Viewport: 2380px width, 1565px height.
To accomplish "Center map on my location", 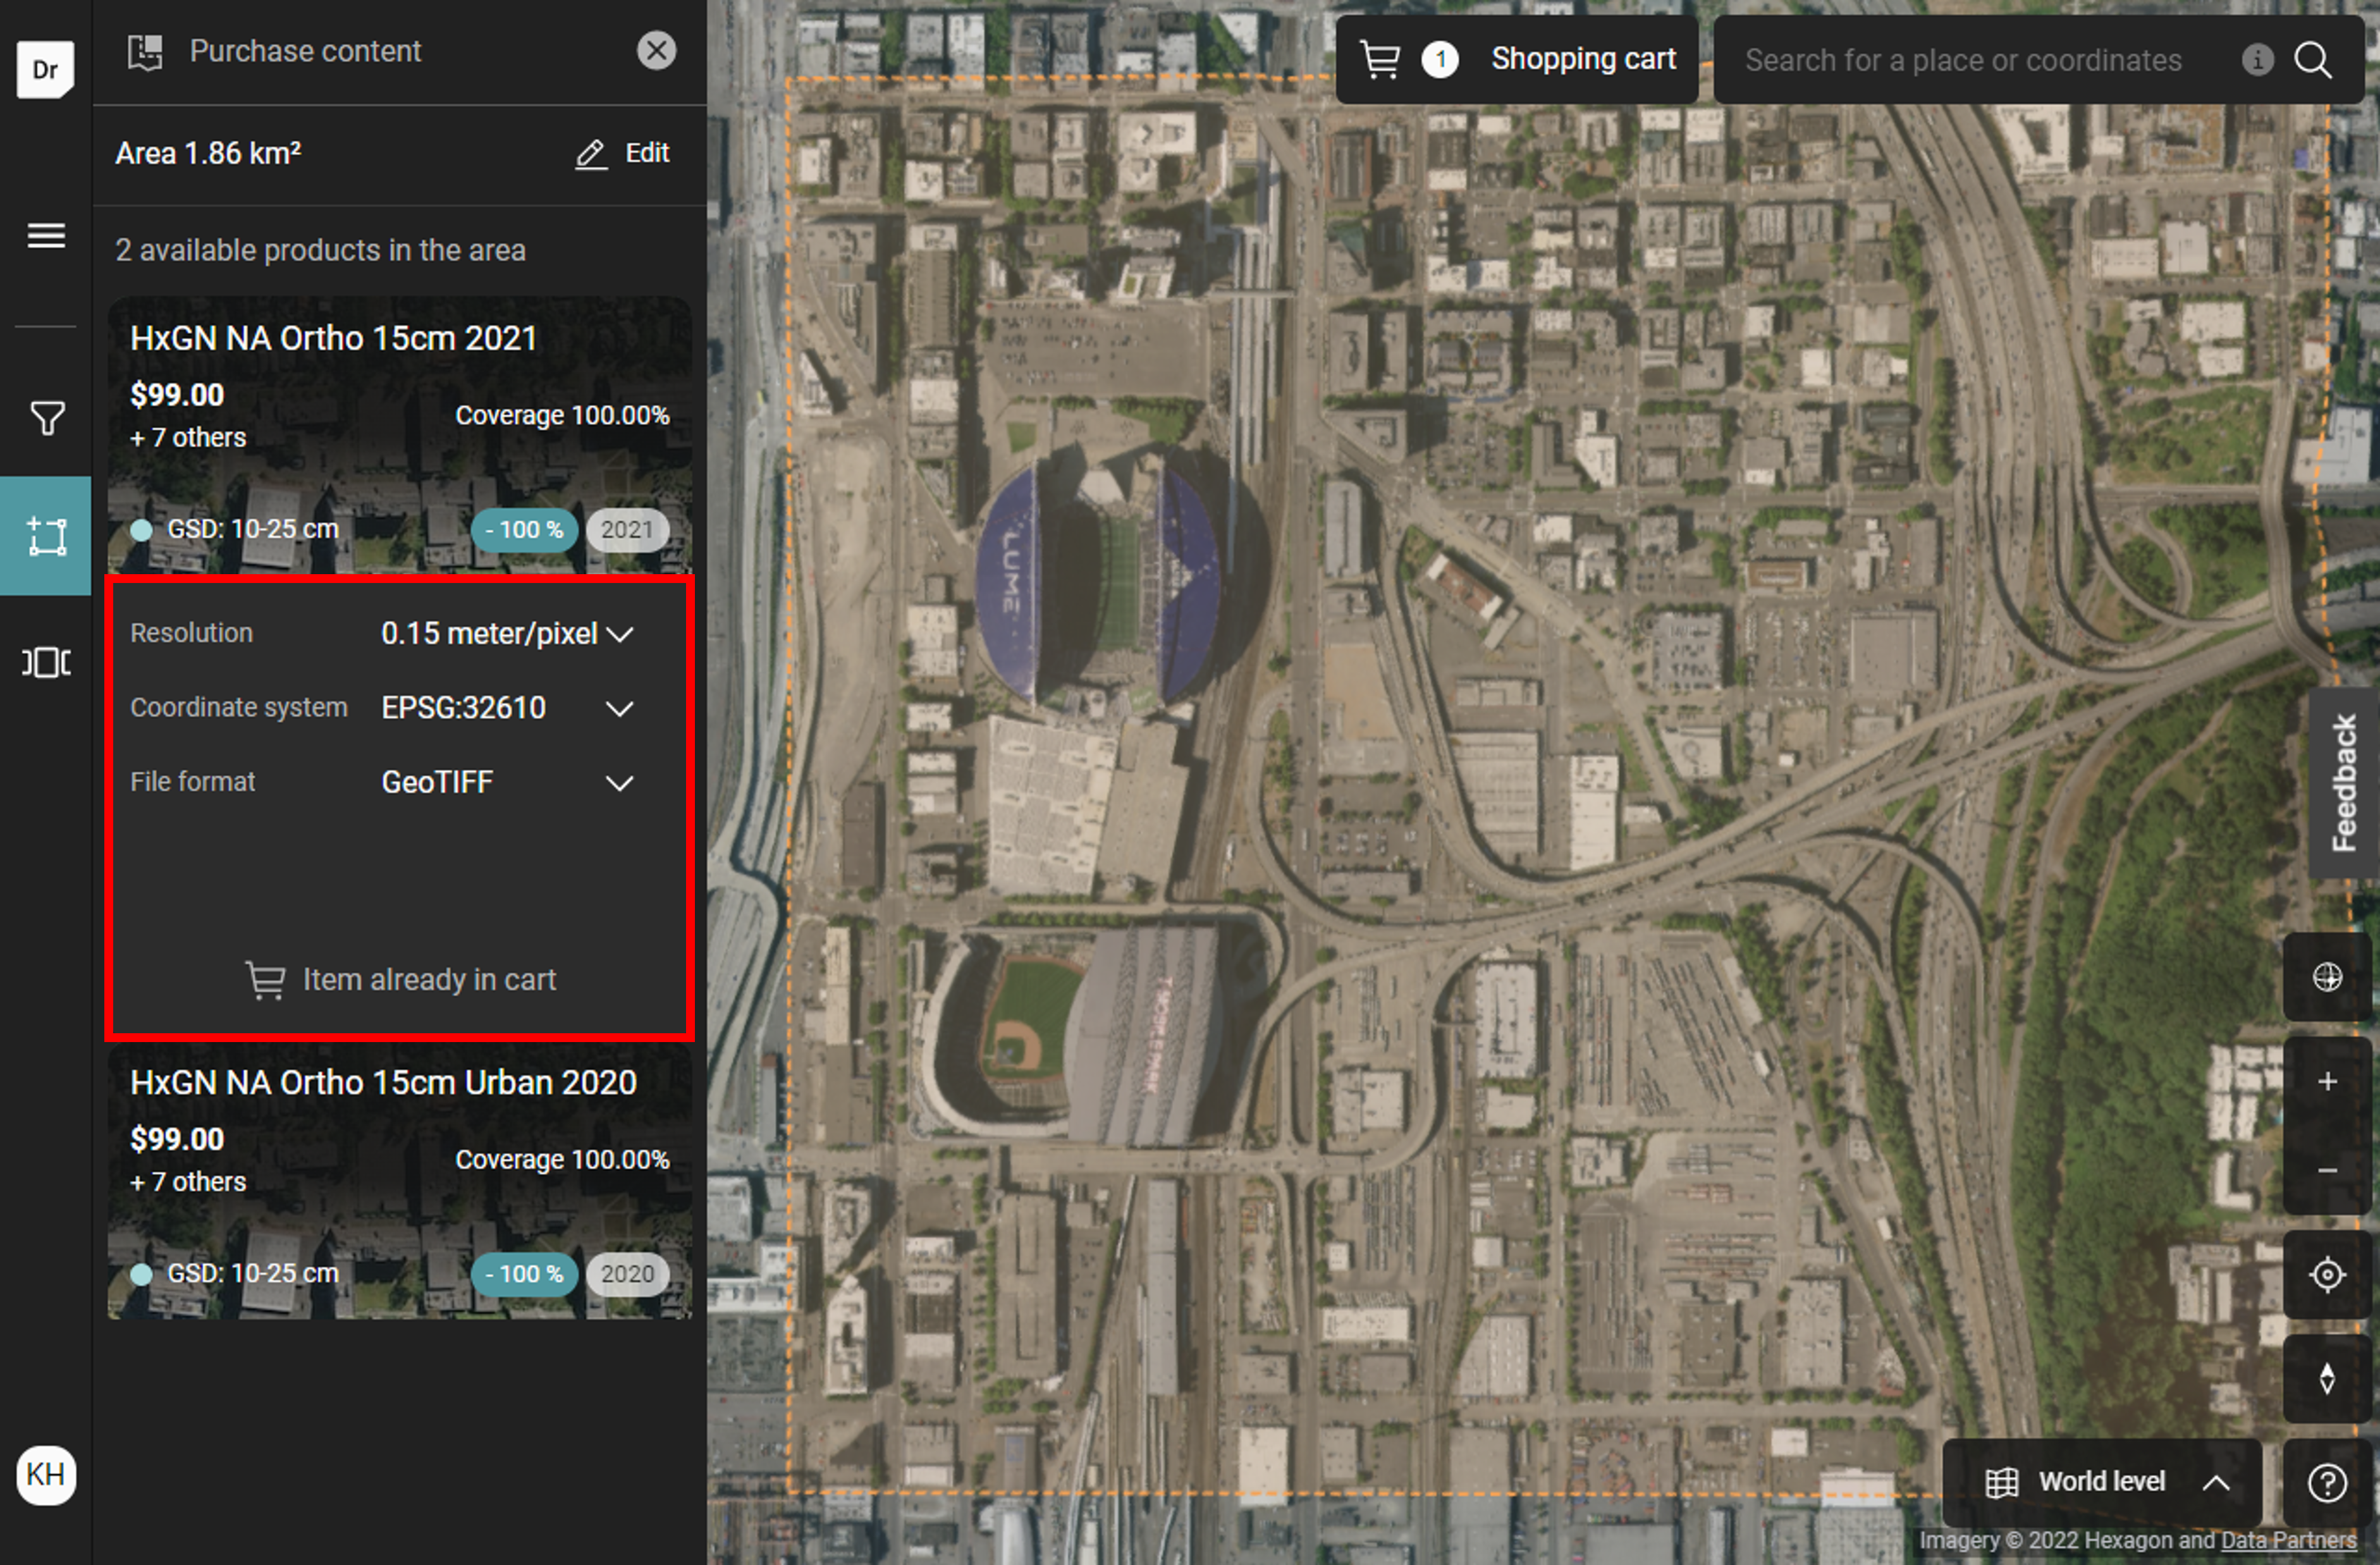I will 2326,1274.
